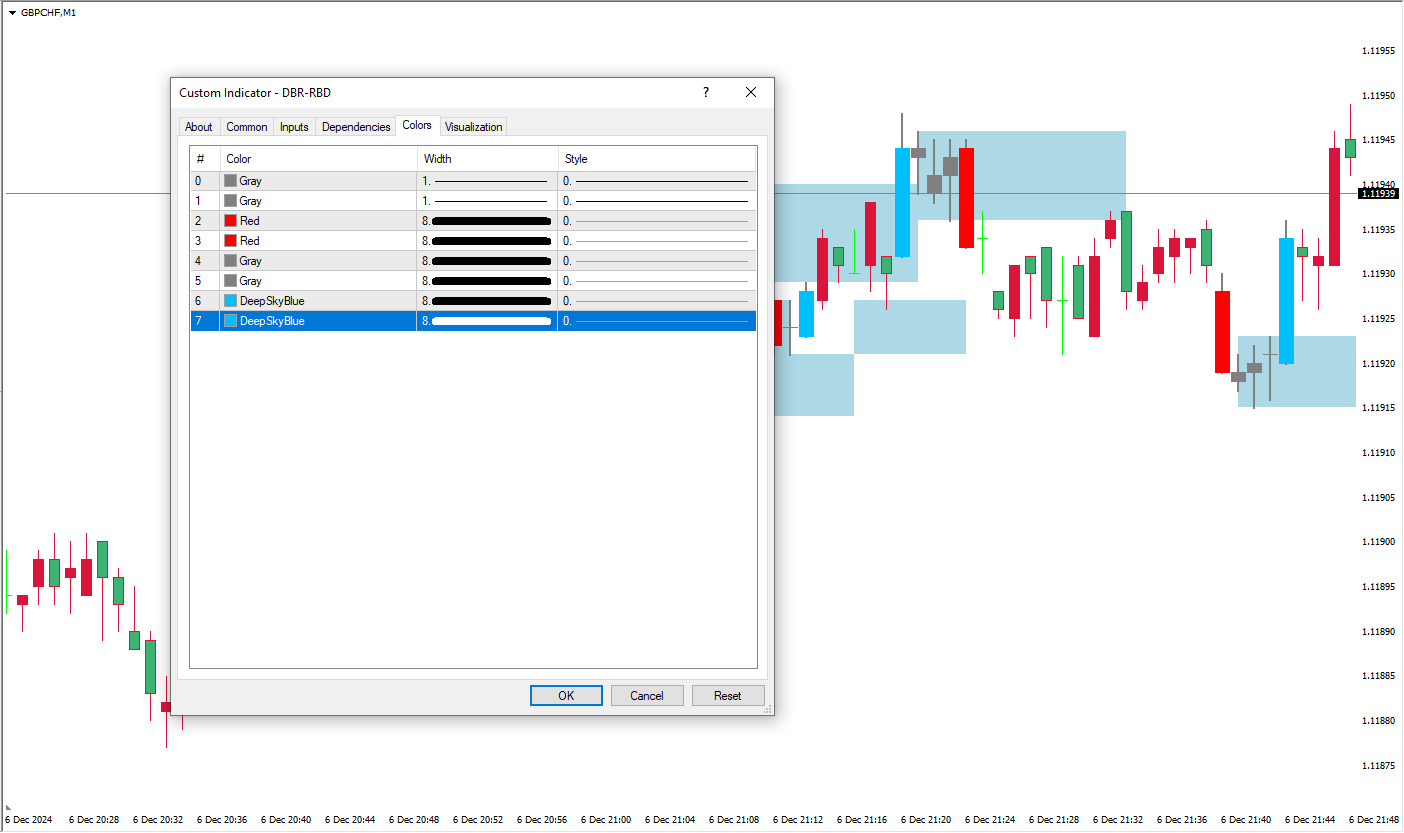The image size is (1404, 833).
Task: Switch to the About tab
Action: [x=198, y=127]
